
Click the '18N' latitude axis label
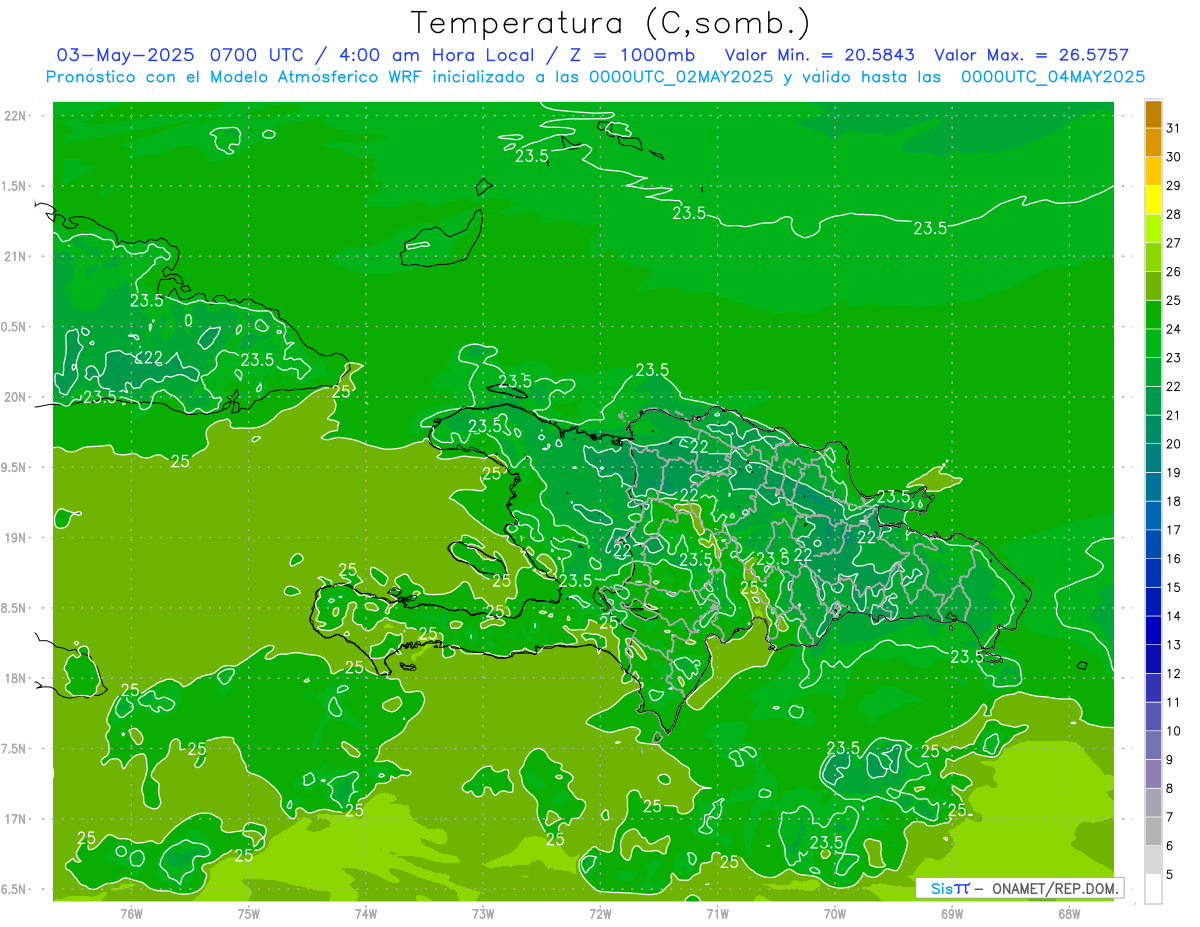tap(16, 678)
